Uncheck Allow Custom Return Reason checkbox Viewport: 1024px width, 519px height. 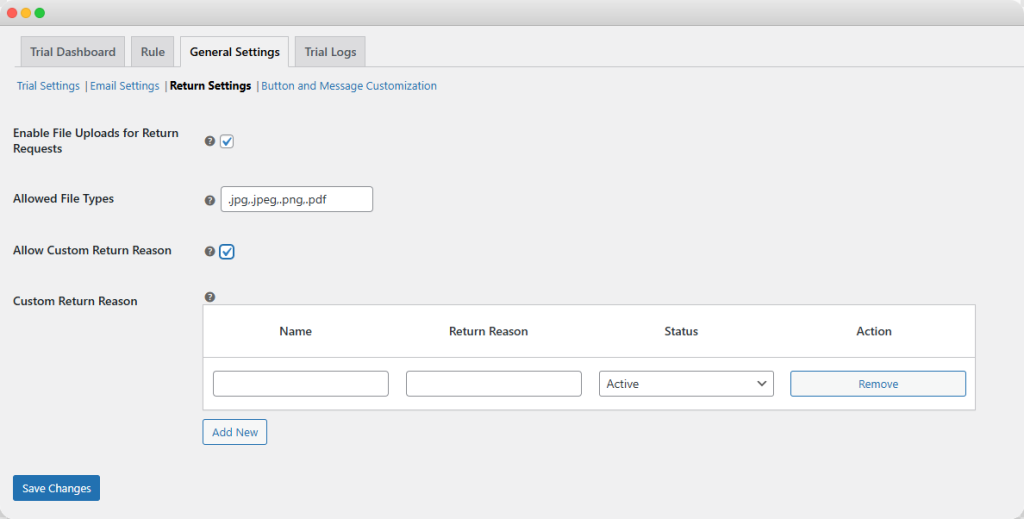click(x=227, y=252)
